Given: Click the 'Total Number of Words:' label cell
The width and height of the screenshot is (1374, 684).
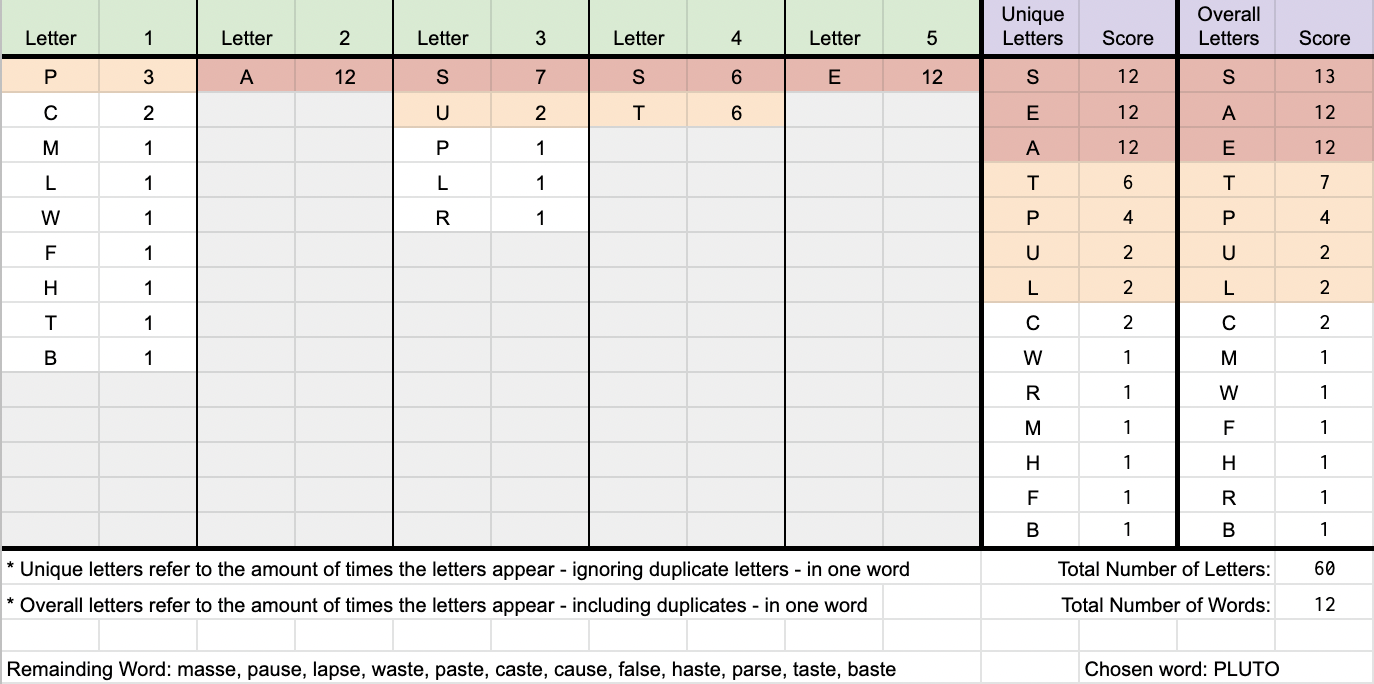Looking at the screenshot, I should (x=1165, y=604).
